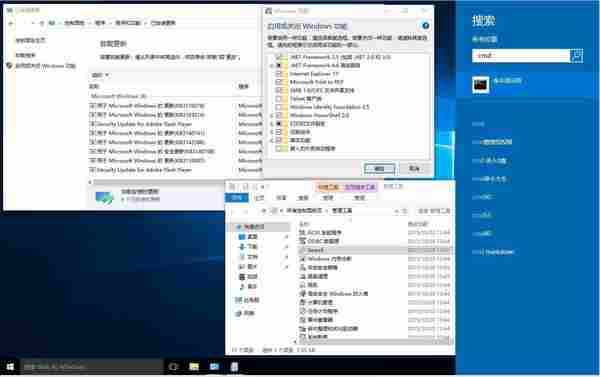Screen dimensions: 600x377
Task: Toggle the Internet Explorer 11 checkbox
Action: [279, 73]
